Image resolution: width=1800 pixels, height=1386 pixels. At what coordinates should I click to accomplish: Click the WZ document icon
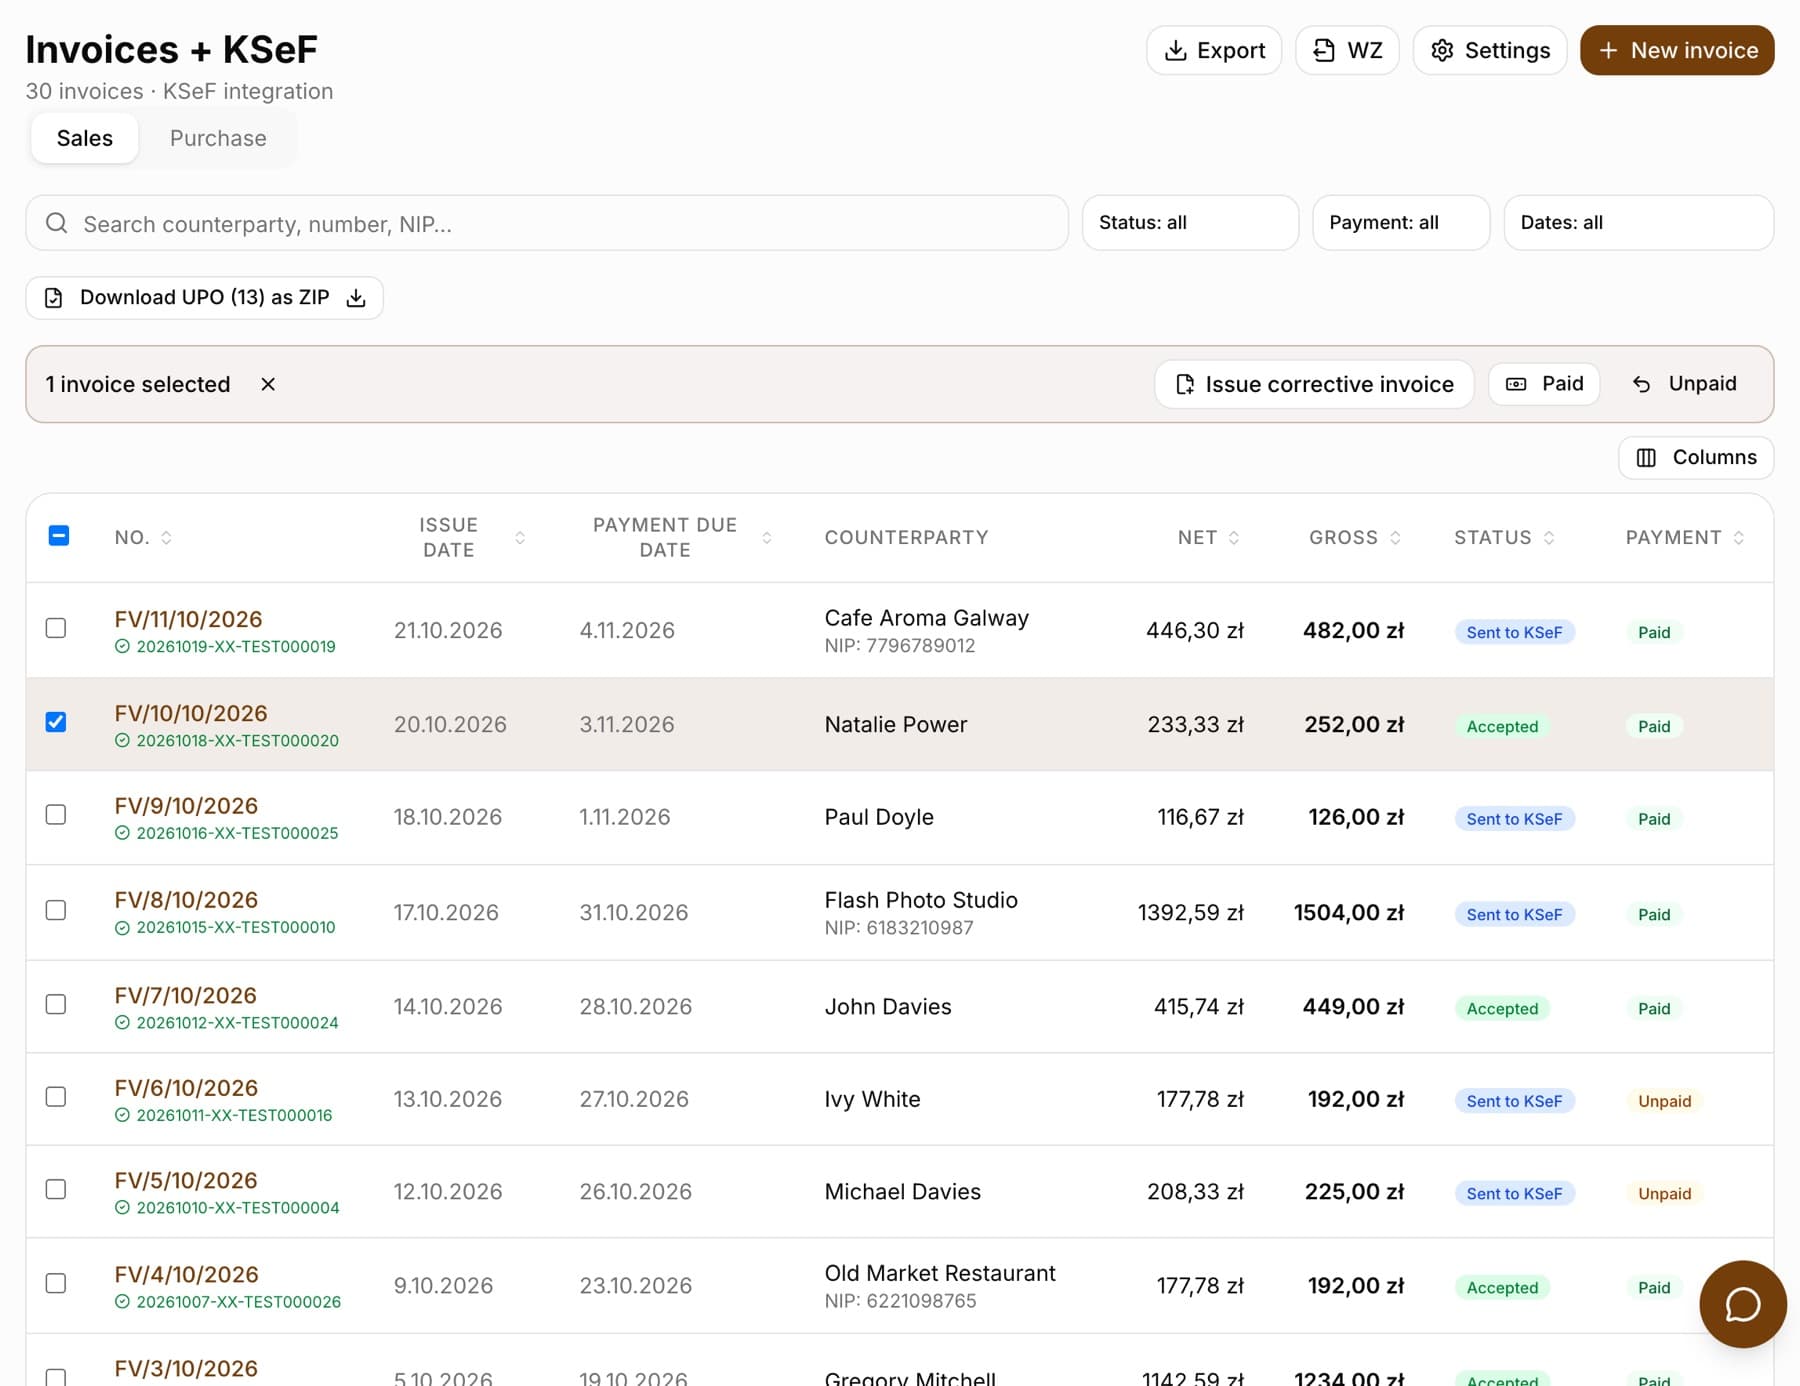1324,50
